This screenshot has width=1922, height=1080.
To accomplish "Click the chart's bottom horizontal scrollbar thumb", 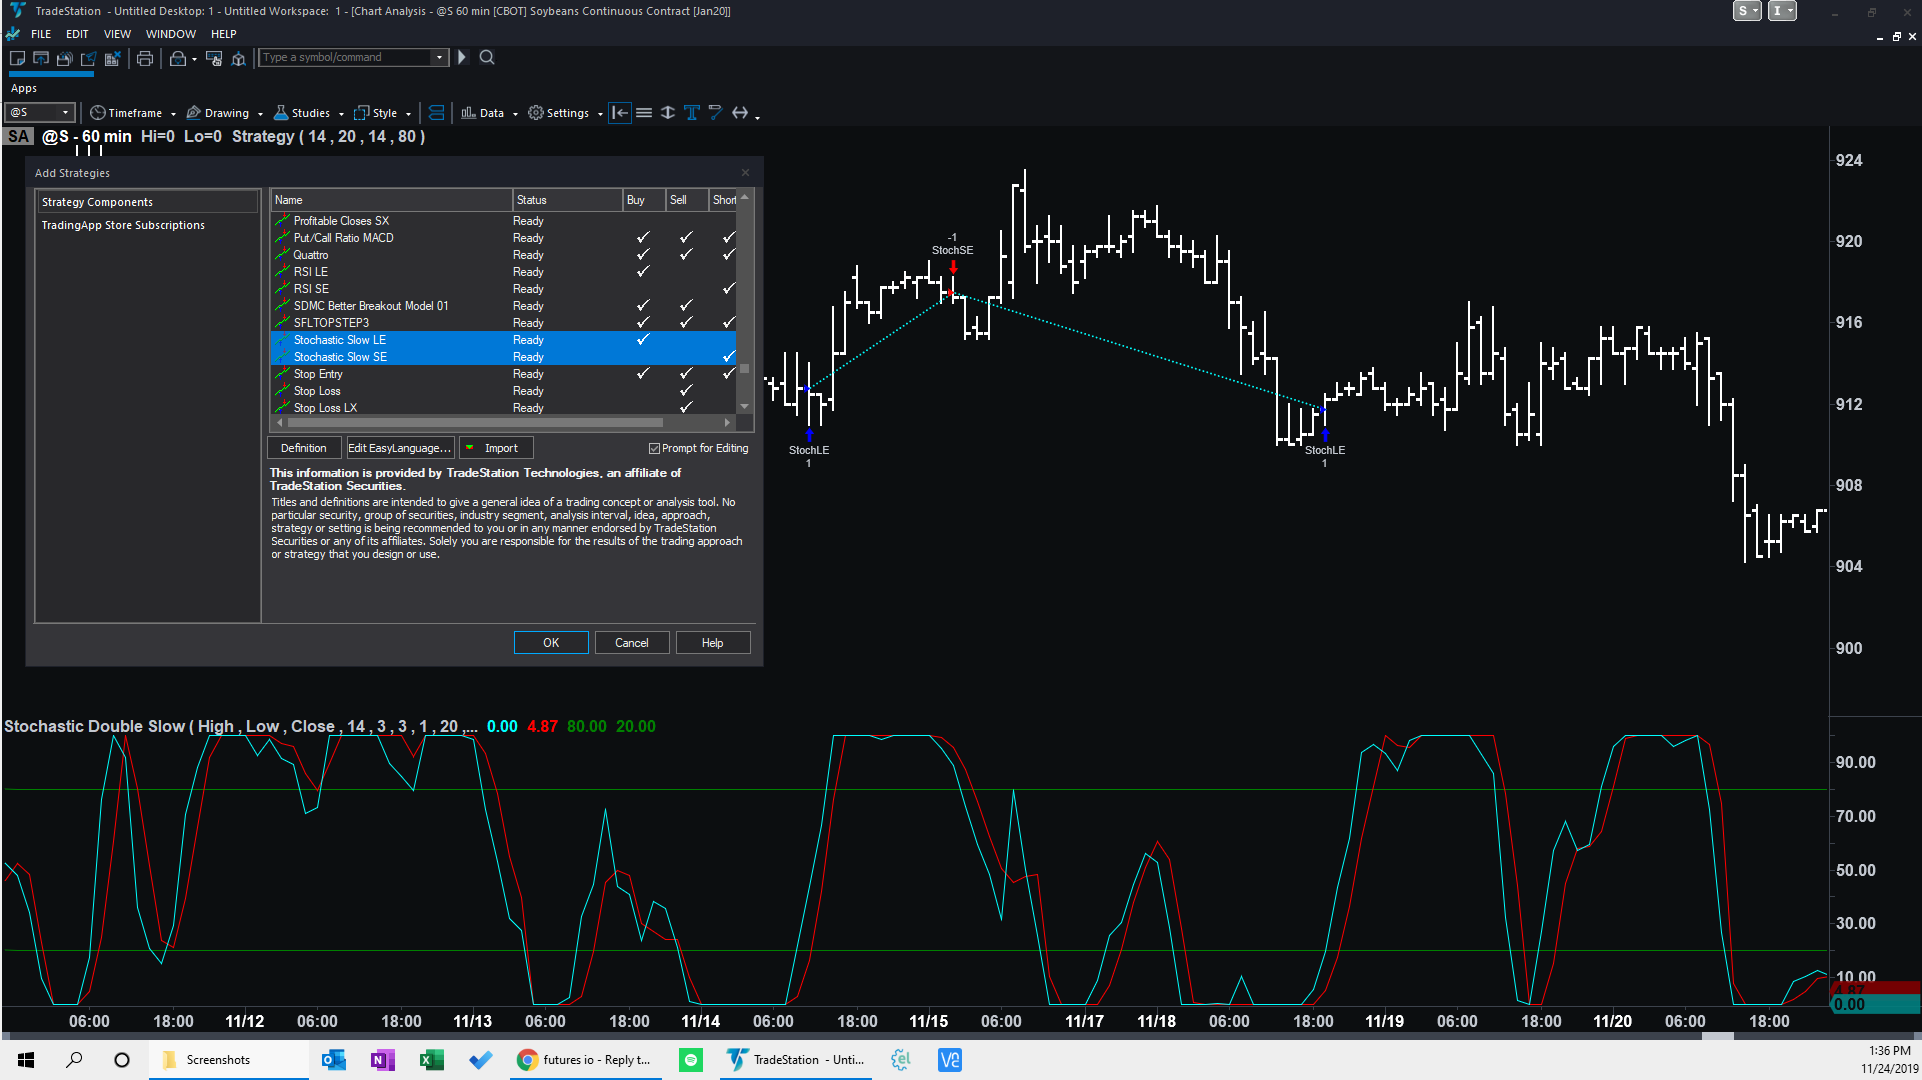I will (x=1717, y=1036).
